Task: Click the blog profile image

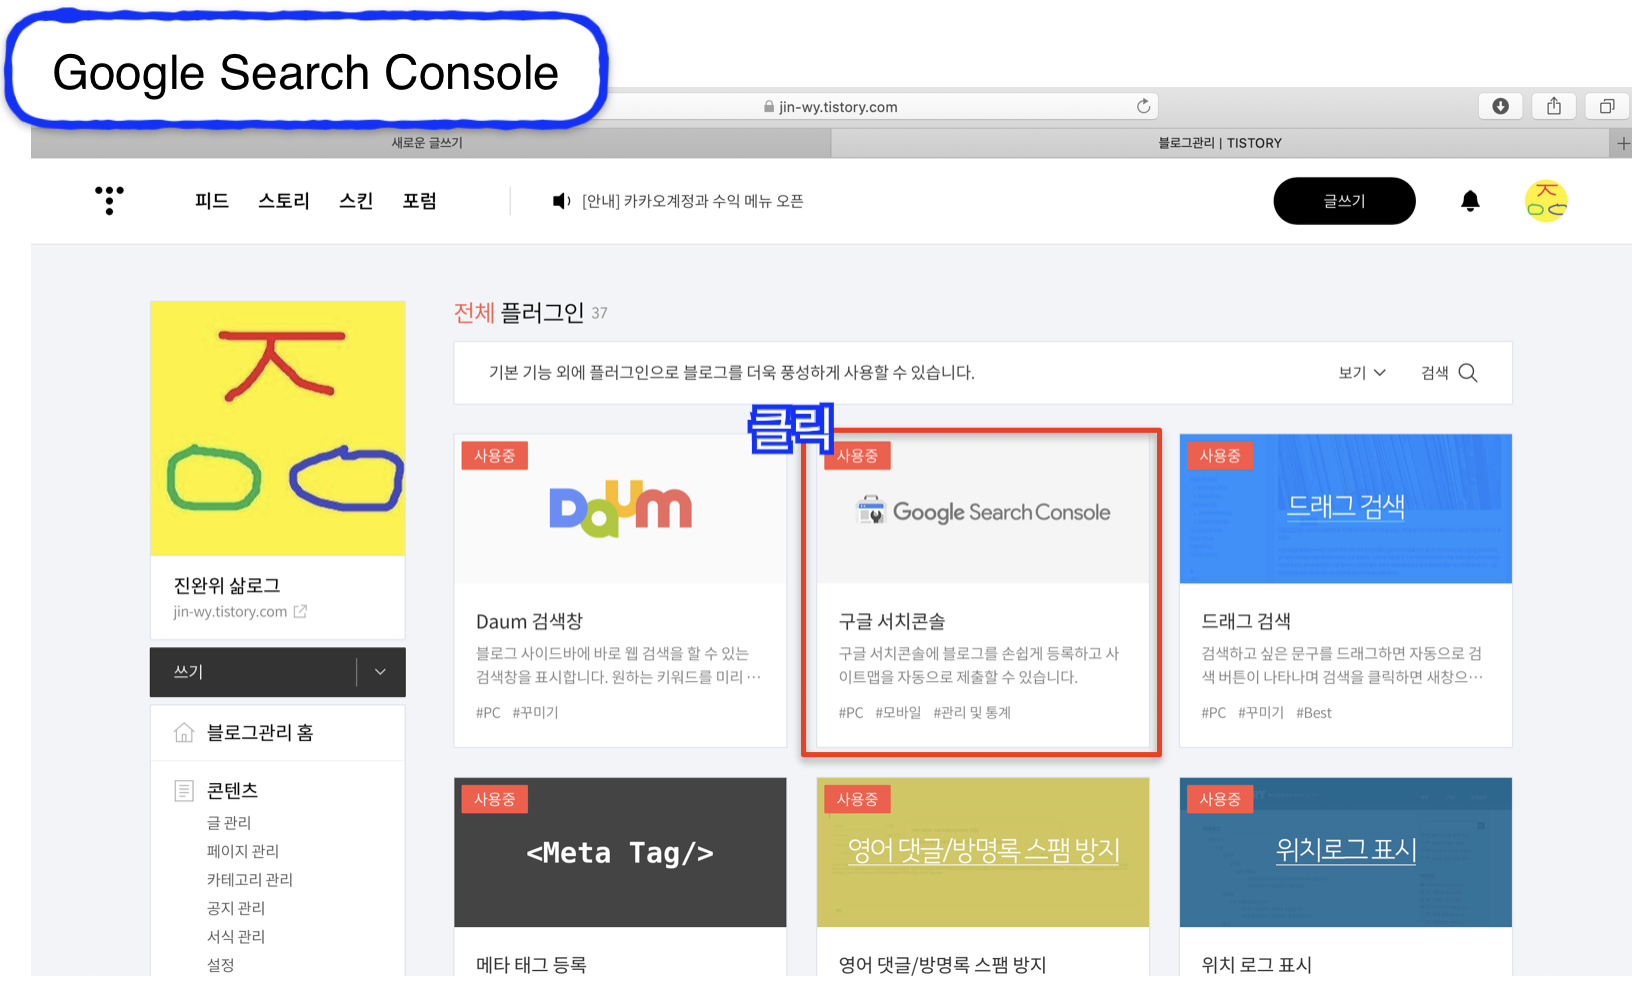Action: pyautogui.click(x=278, y=428)
